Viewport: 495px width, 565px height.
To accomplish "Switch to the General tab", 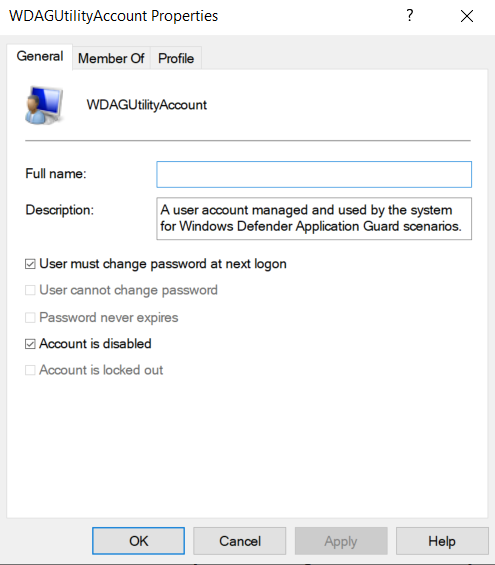I will (x=40, y=57).
